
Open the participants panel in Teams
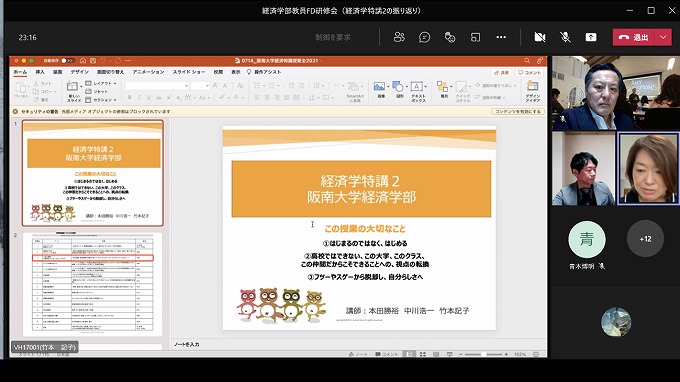[399, 37]
